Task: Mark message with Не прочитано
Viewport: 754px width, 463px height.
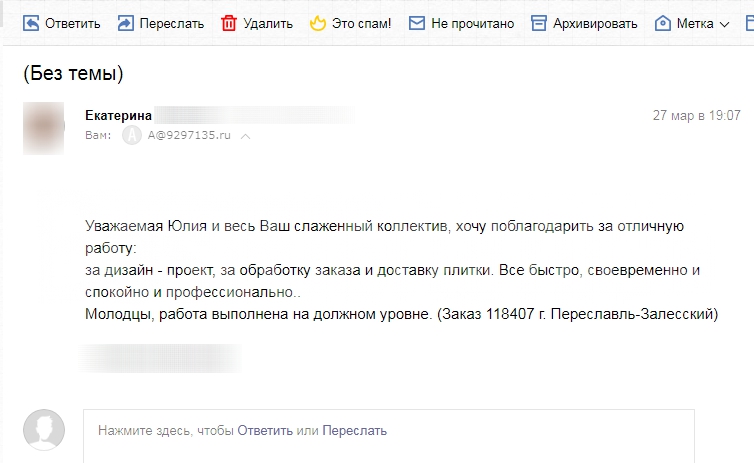Action: (473, 24)
